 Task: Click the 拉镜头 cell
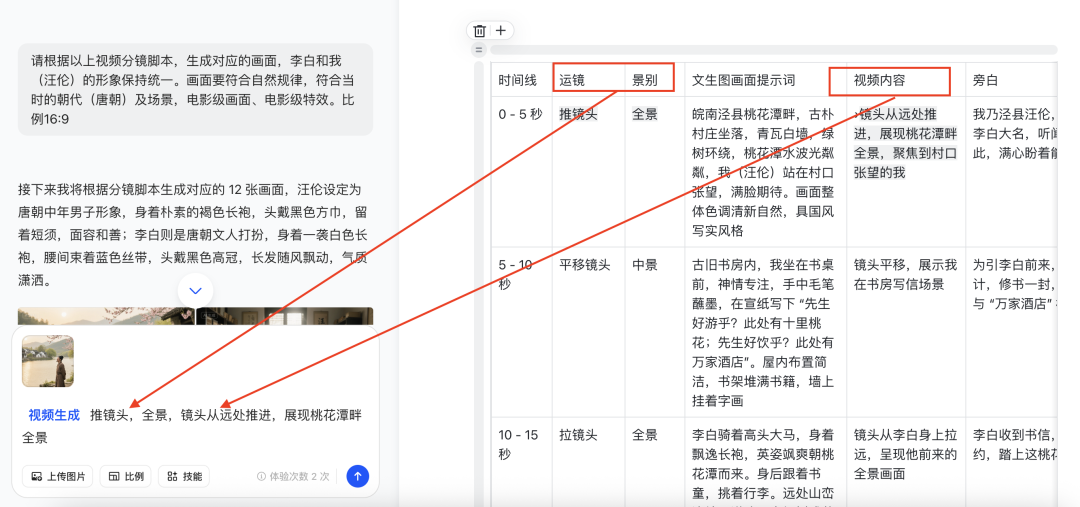(588, 462)
